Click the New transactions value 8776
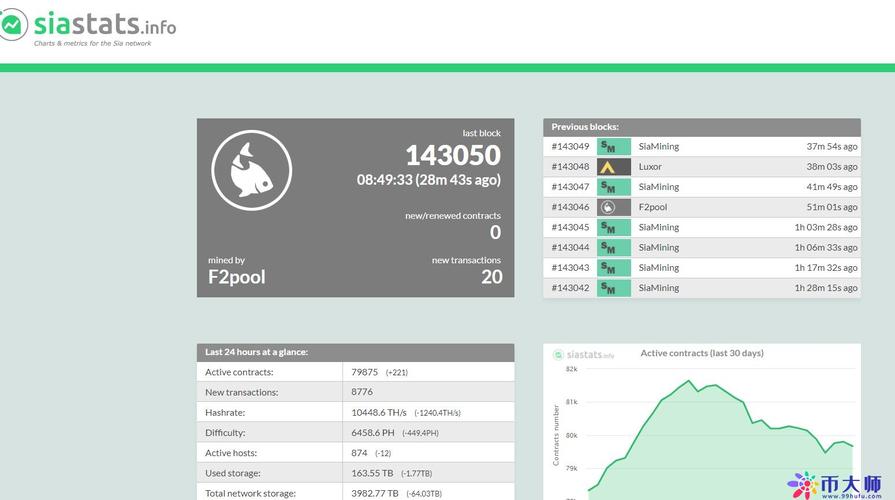The image size is (895, 500). 362,392
